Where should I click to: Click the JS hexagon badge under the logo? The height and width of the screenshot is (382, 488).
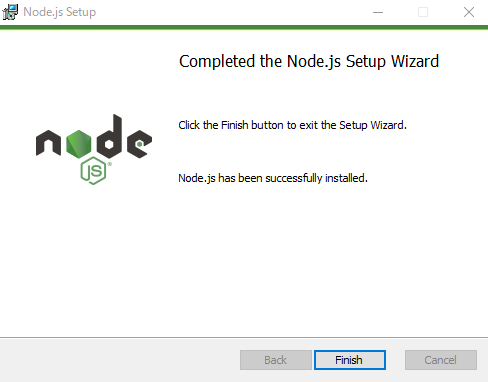point(93,171)
